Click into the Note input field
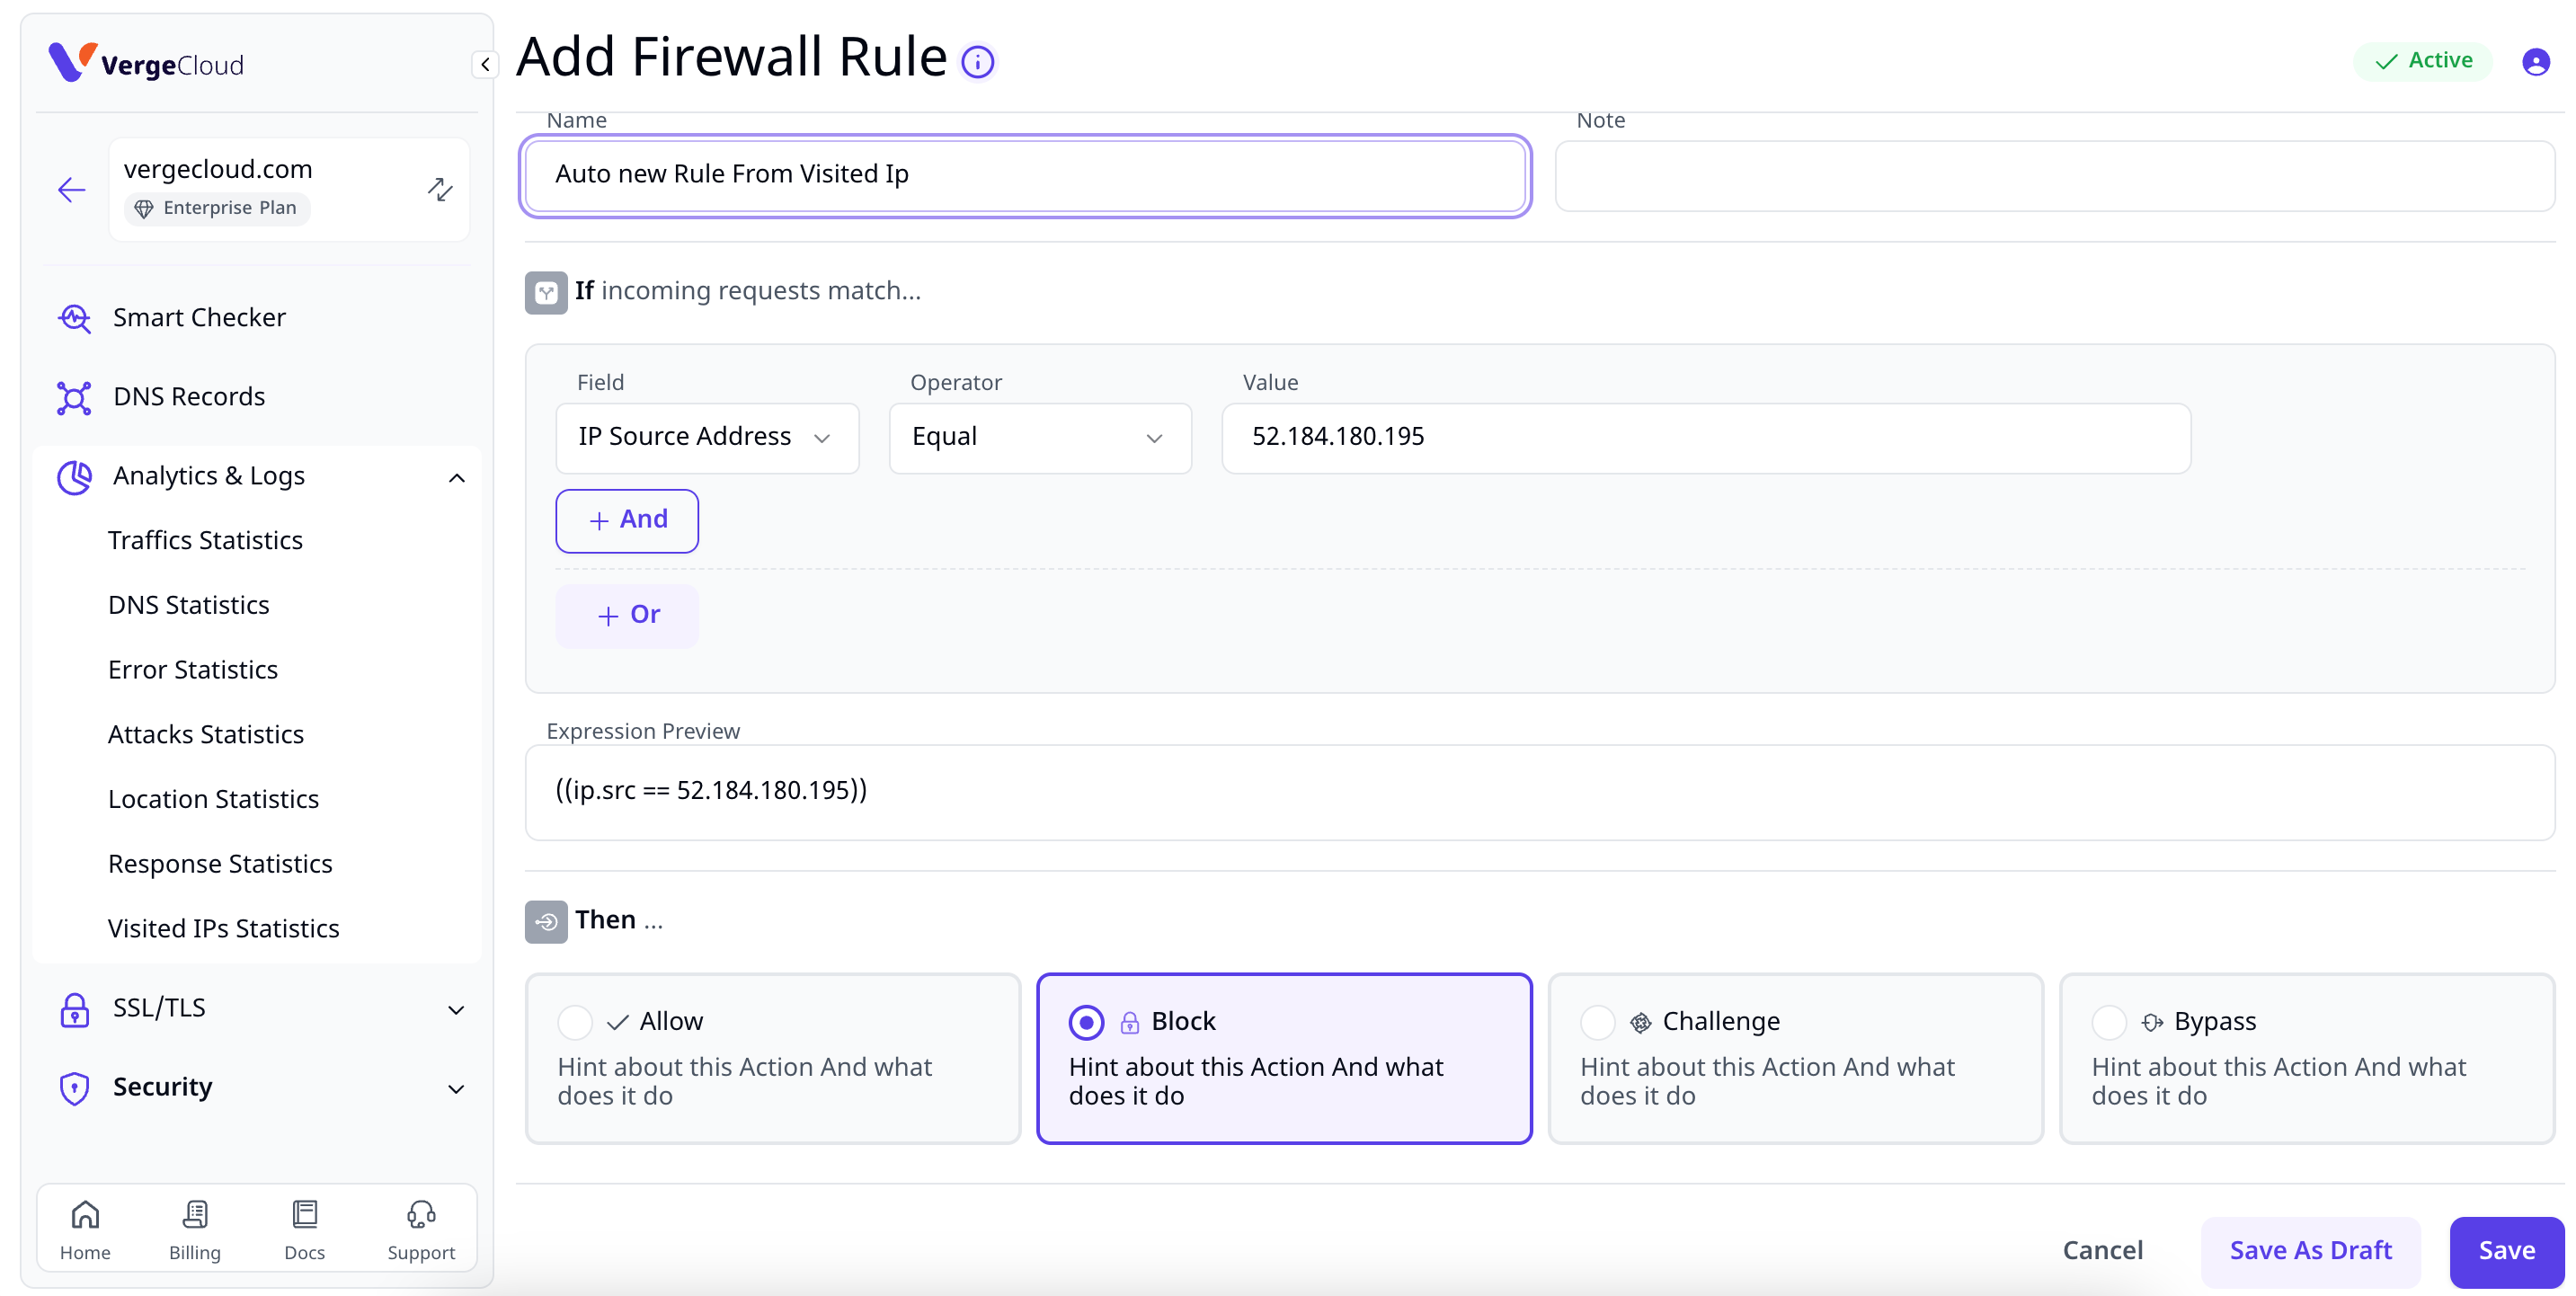This screenshot has width=2576, height=1296. (x=2054, y=175)
